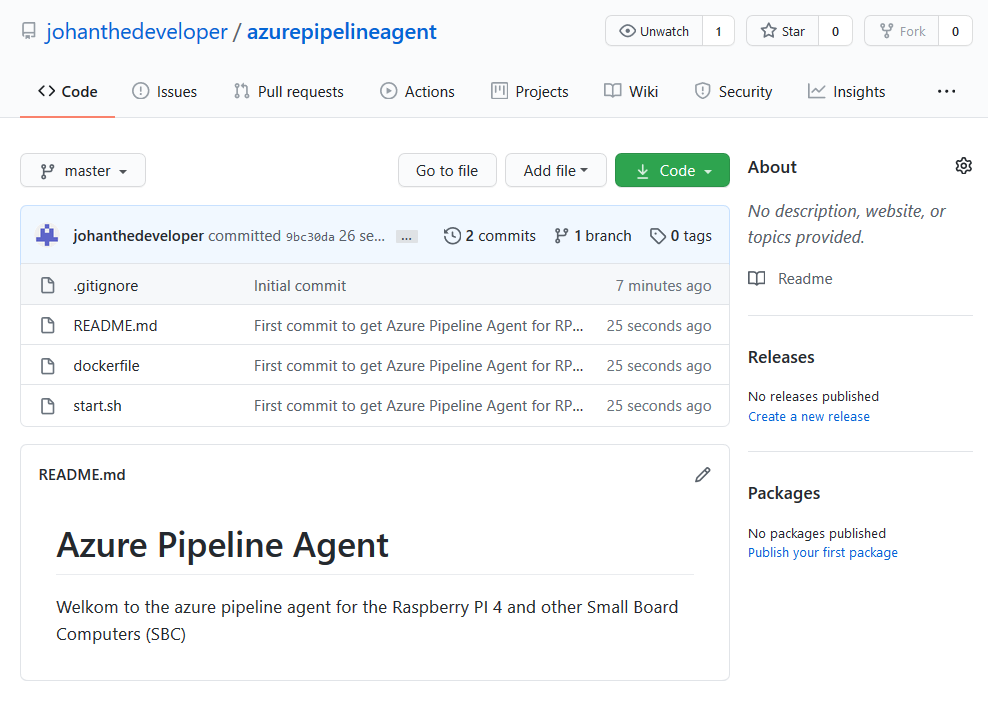
Task: Open the Projects tab
Action: (x=530, y=91)
